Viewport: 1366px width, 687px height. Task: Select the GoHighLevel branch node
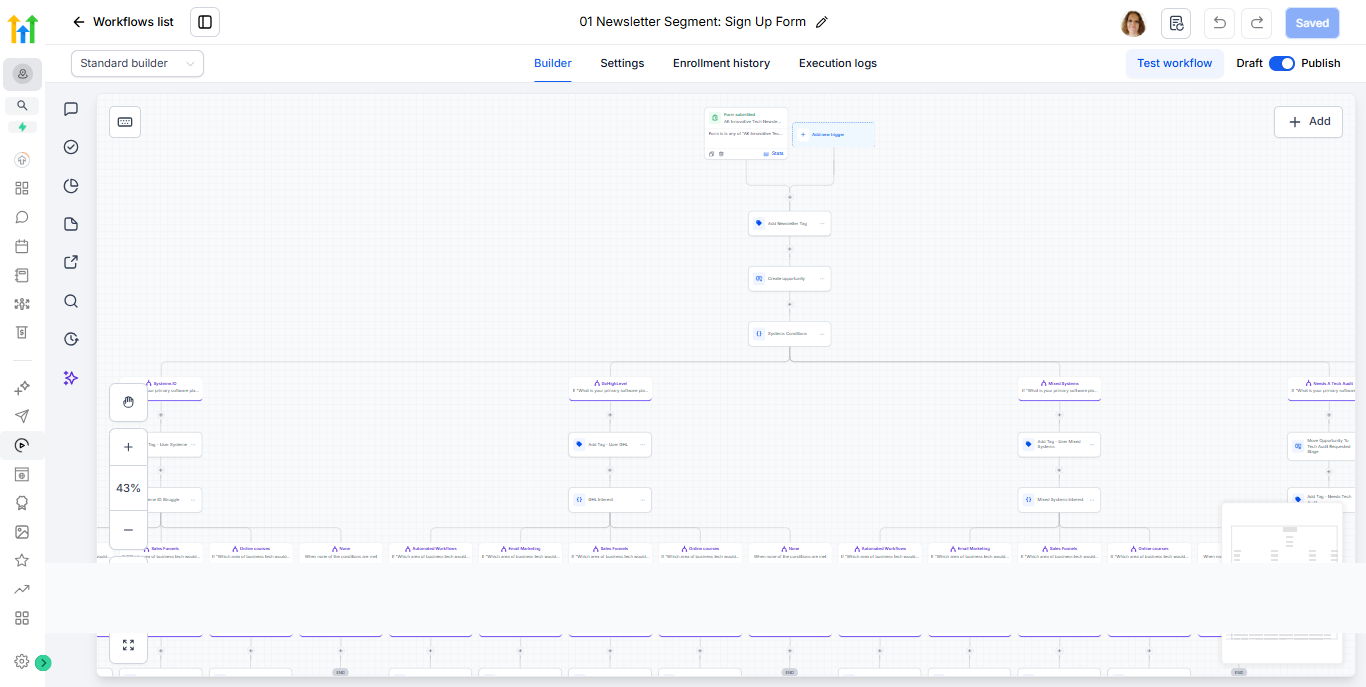click(x=610, y=388)
